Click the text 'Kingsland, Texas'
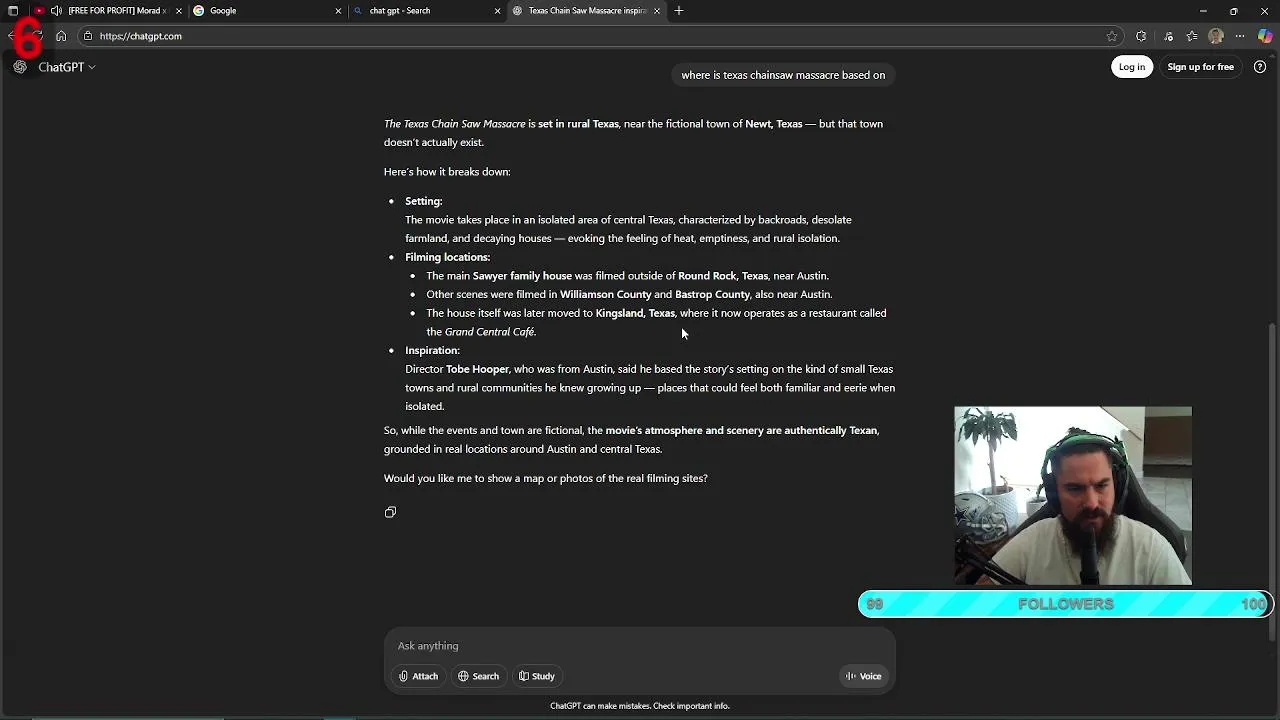The width and height of the screenshot is (1280, 720). point(635,313)
